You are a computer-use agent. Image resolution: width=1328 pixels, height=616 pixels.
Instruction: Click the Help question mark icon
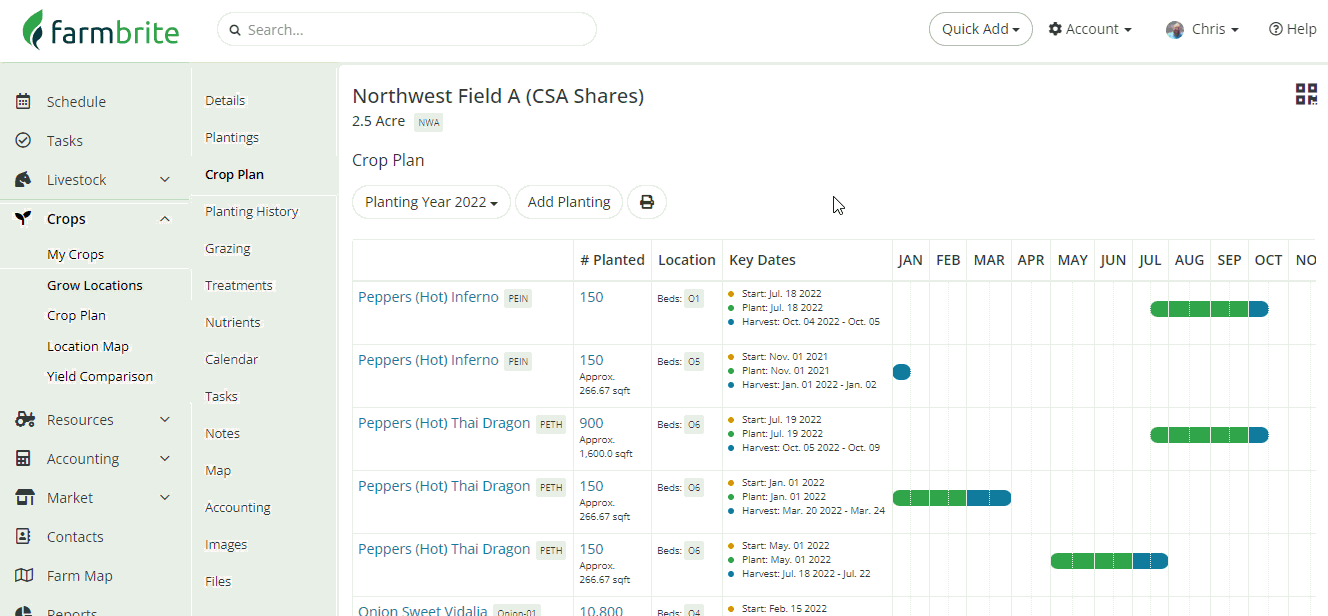(1275, 30)
